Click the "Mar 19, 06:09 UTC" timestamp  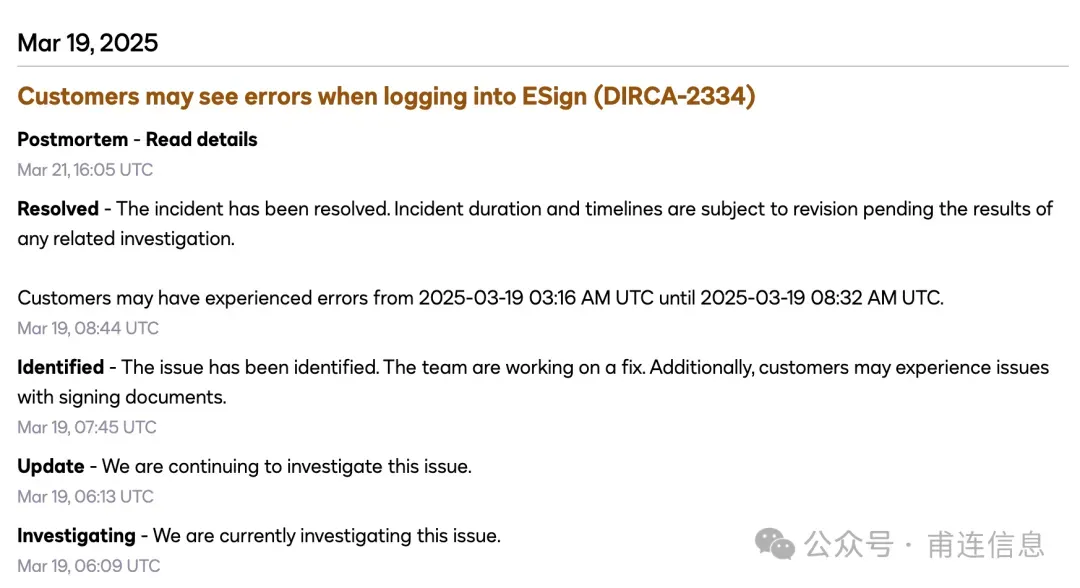click(x=88, y=566)
